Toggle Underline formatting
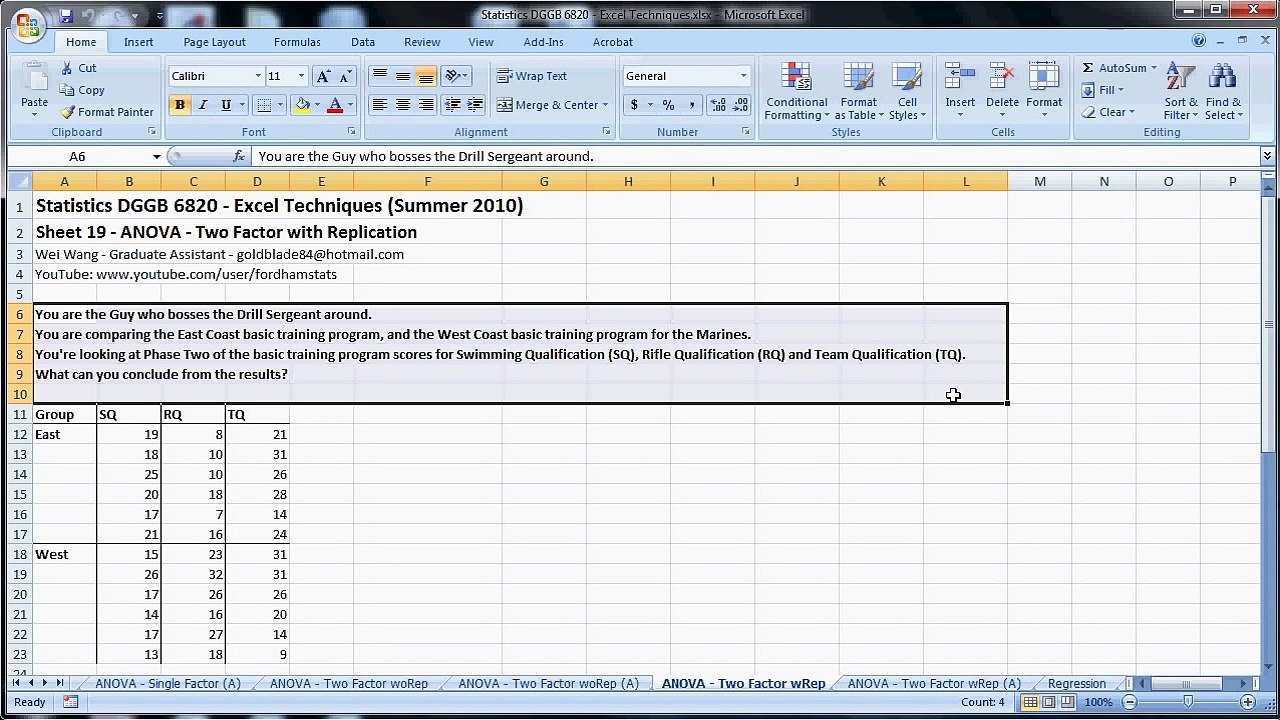This screenshot has width=1280, height=720. click(x=226, y=105)
